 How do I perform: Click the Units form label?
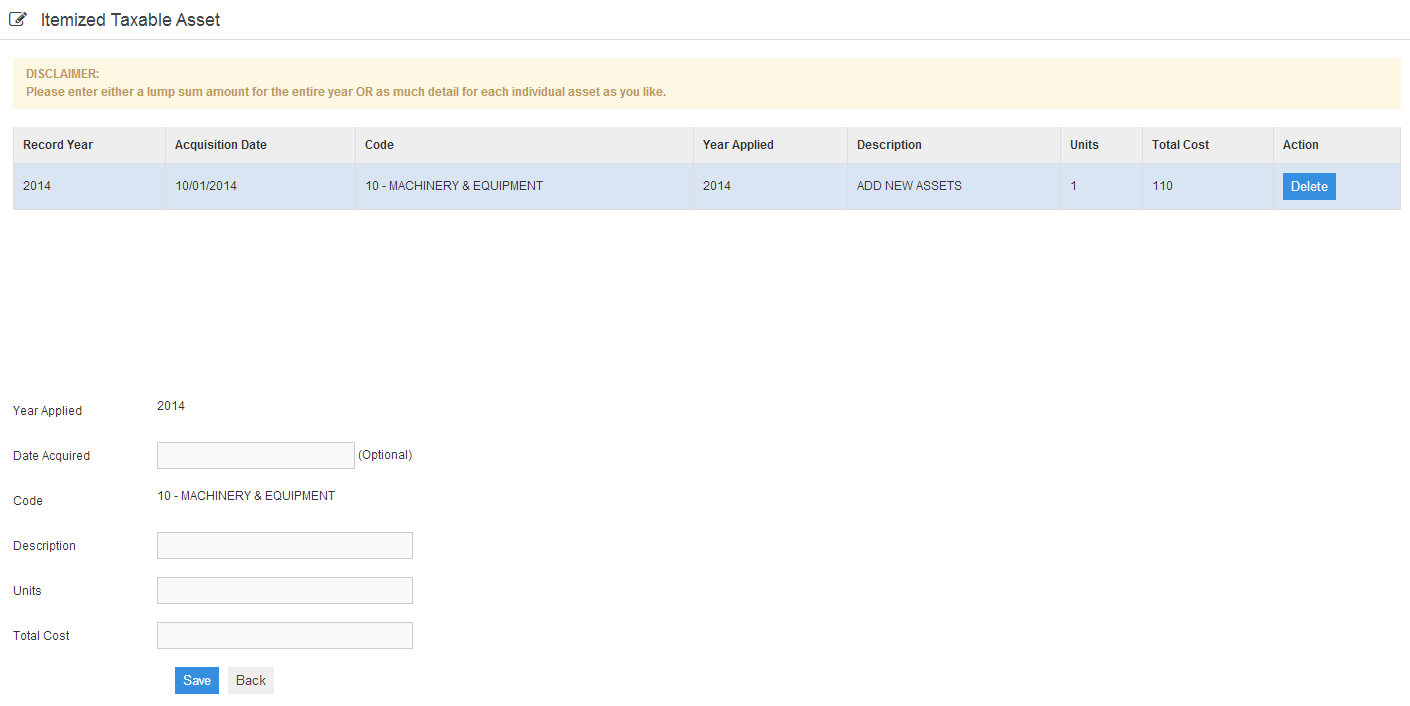click(27, 591)
